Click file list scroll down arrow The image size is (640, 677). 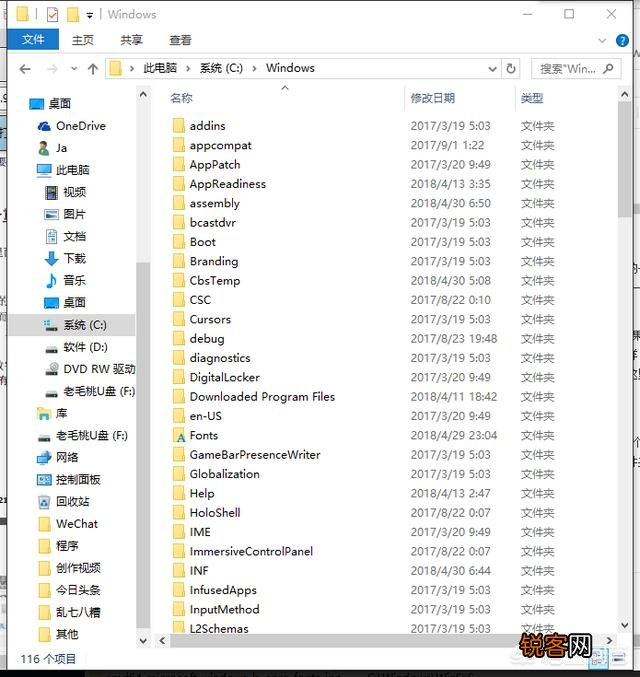pyautogui.click(x=624, y=625)
